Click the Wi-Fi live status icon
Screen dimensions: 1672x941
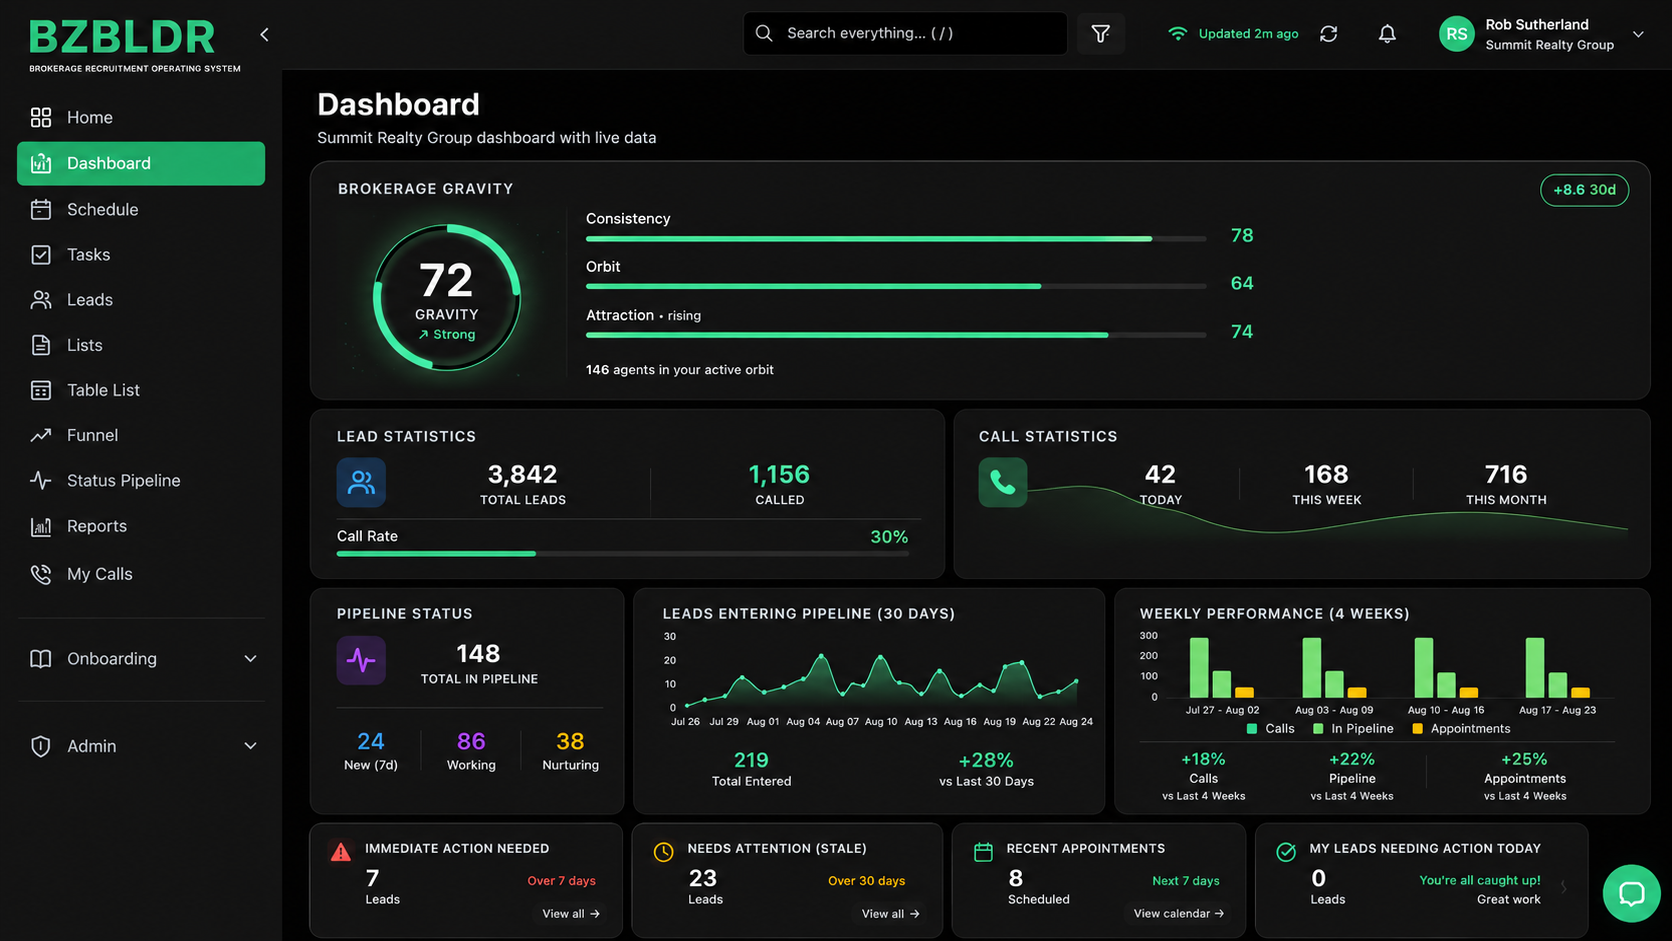point(1178,34)
